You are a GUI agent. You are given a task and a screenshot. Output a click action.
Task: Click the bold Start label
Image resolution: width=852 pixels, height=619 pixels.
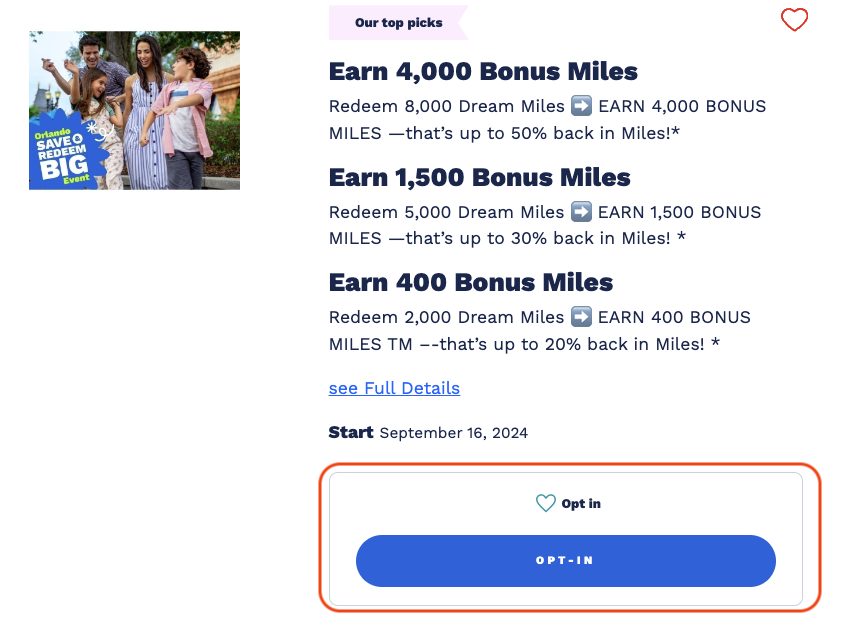(350, 433)
